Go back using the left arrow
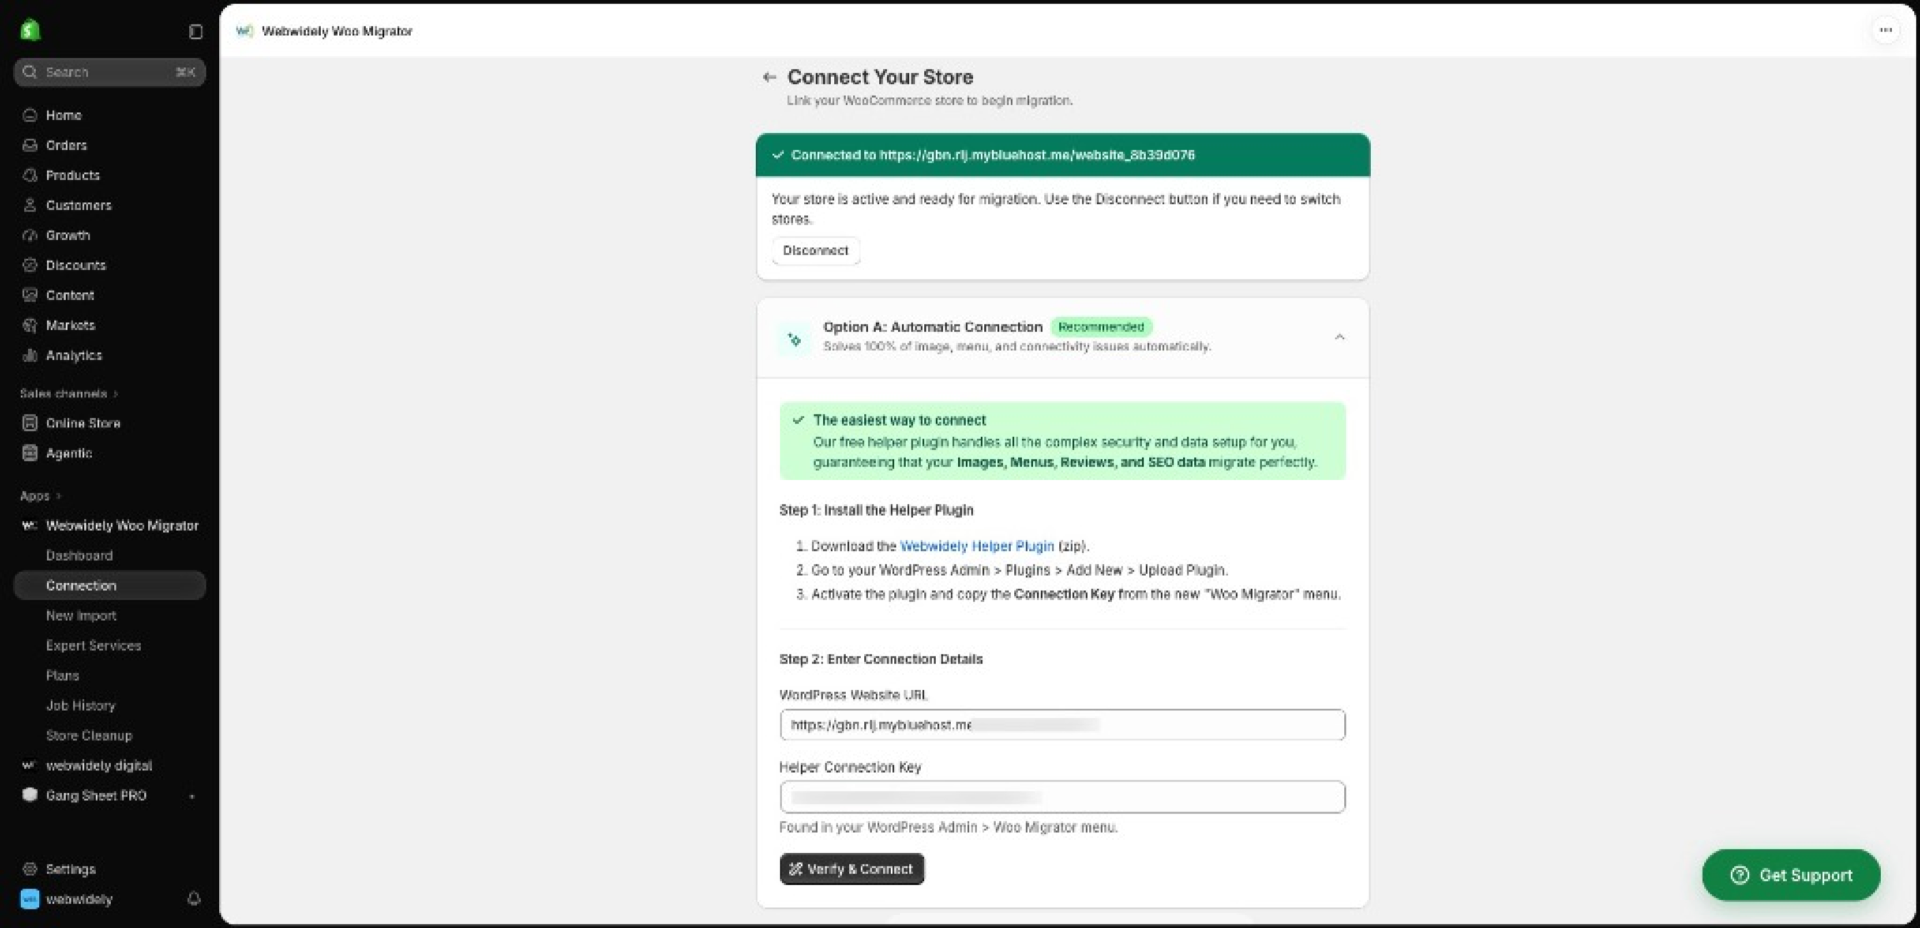 tap(769, 77)
